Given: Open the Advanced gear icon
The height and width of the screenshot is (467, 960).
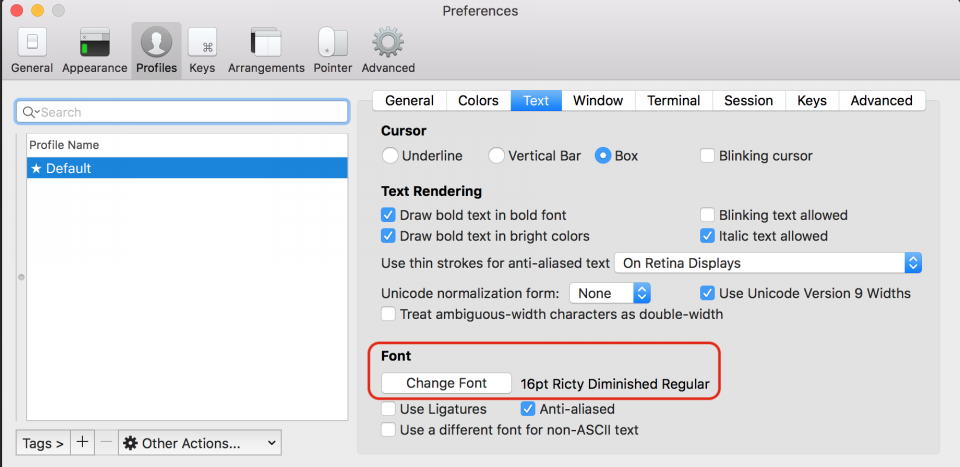Looking at the screenshot, I should (x=388, y=43).
